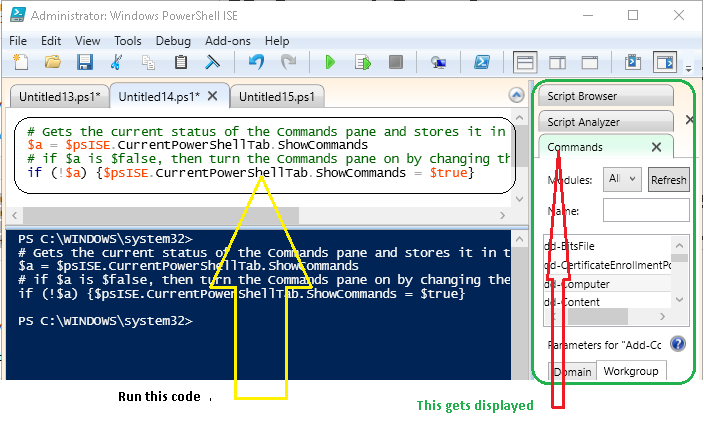Select Add-Computer in command list
The image size is (704, 431).
tap(607, 284)
